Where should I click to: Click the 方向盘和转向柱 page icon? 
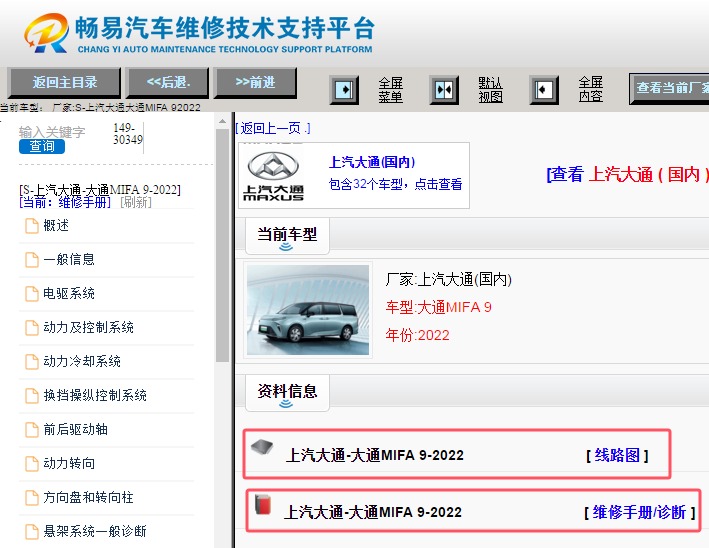pyautogui.click(x=32, y=497)
